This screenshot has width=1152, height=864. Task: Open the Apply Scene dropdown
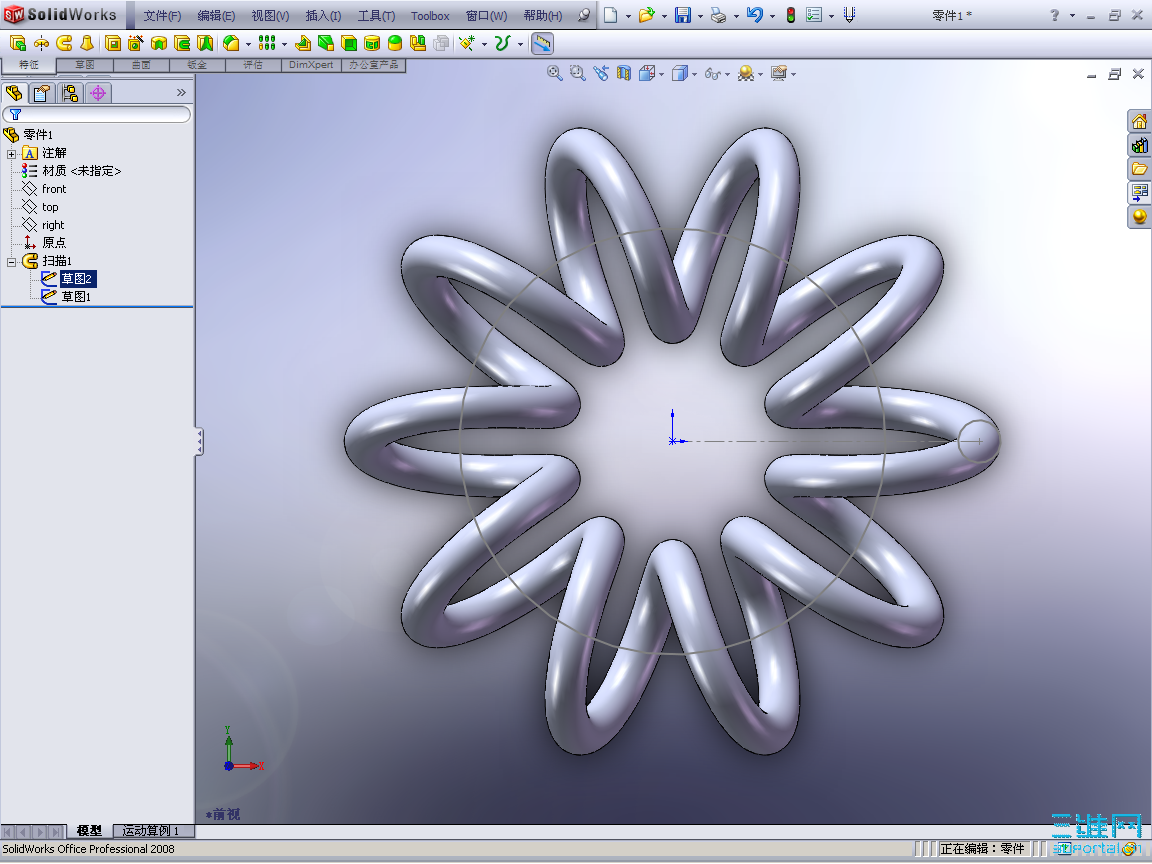750,73
